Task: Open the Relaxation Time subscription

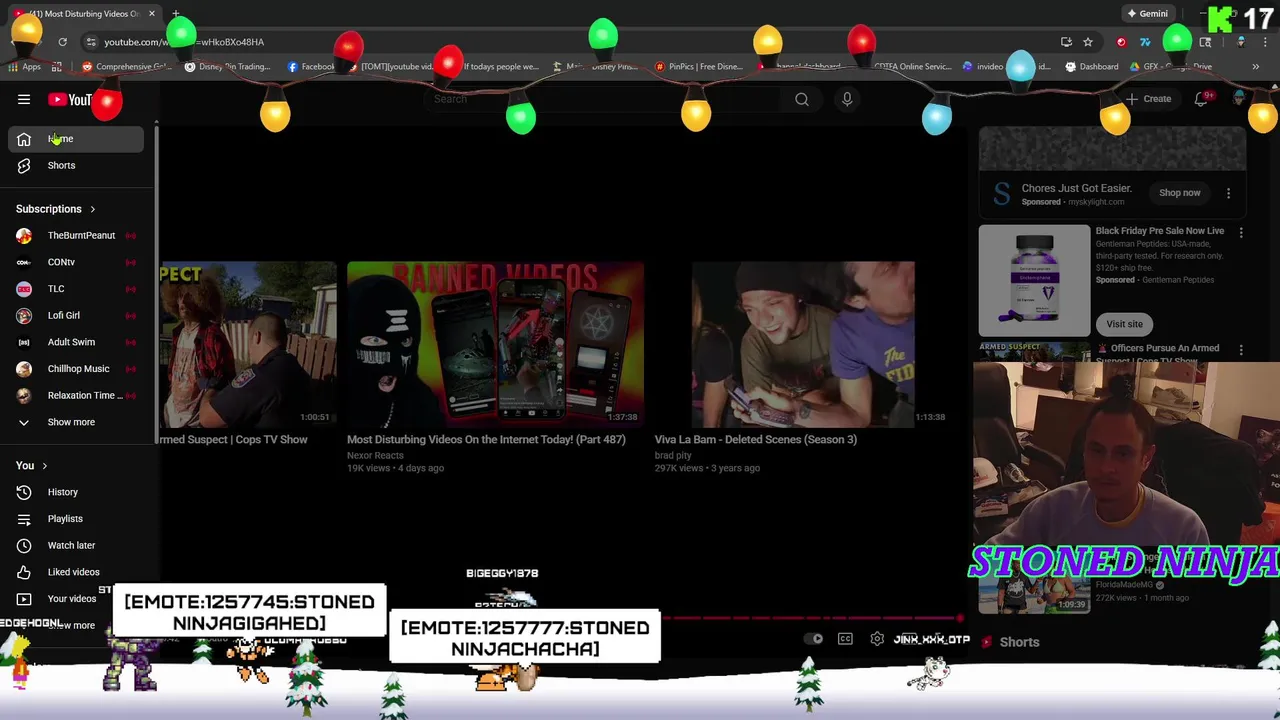Action: point(76,395)
